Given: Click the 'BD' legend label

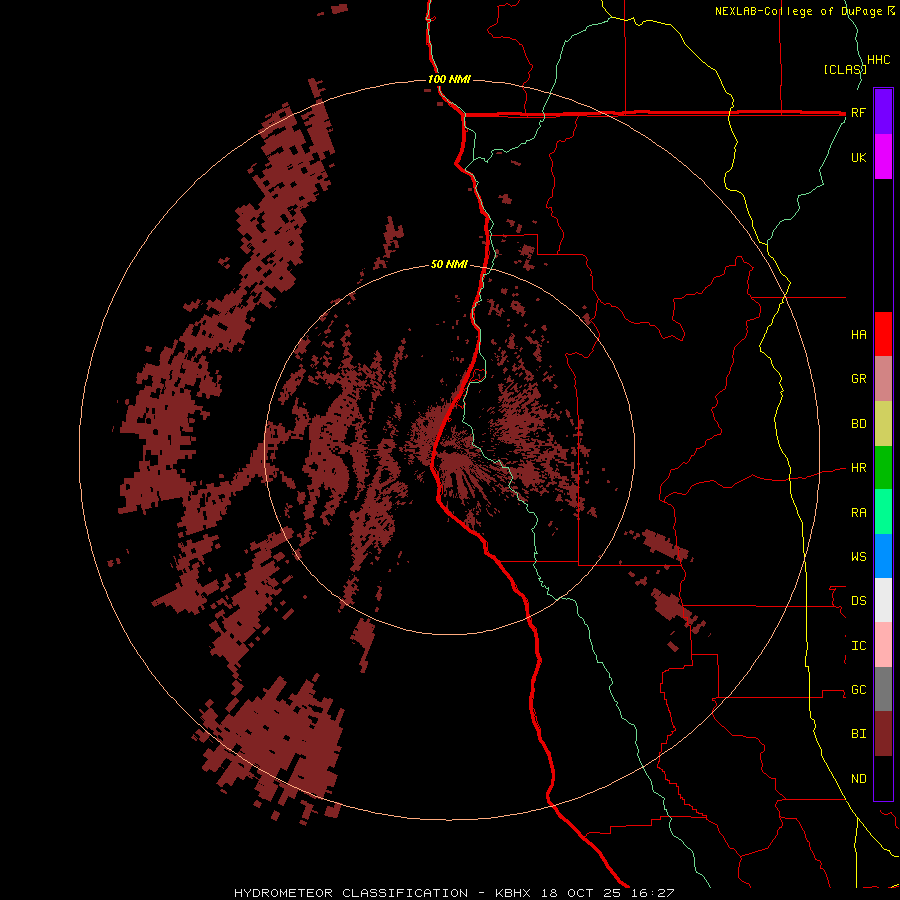Looking at the screenshot, I should [858, 424].
